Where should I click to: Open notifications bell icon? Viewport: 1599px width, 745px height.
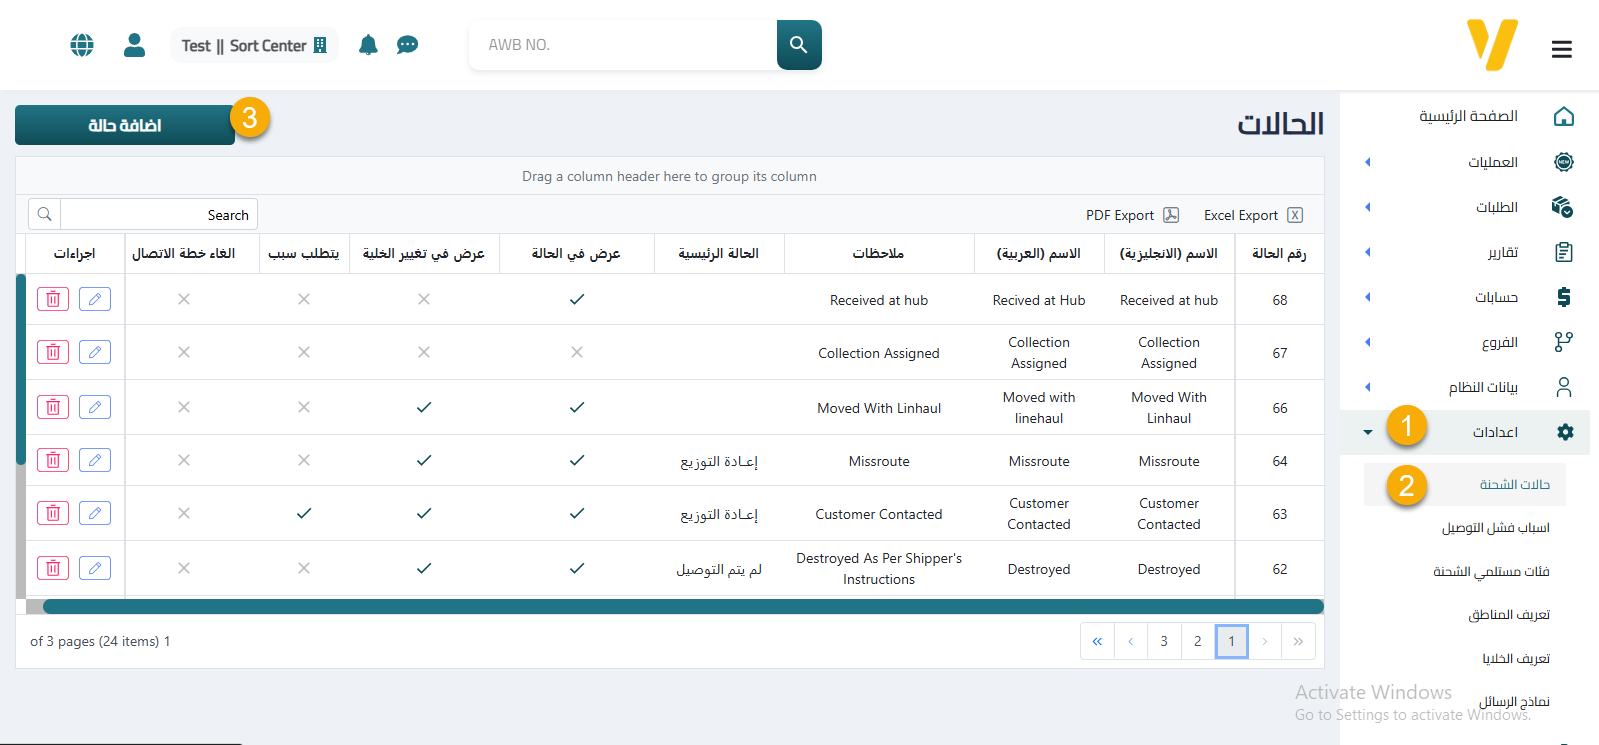pos(368,45)
